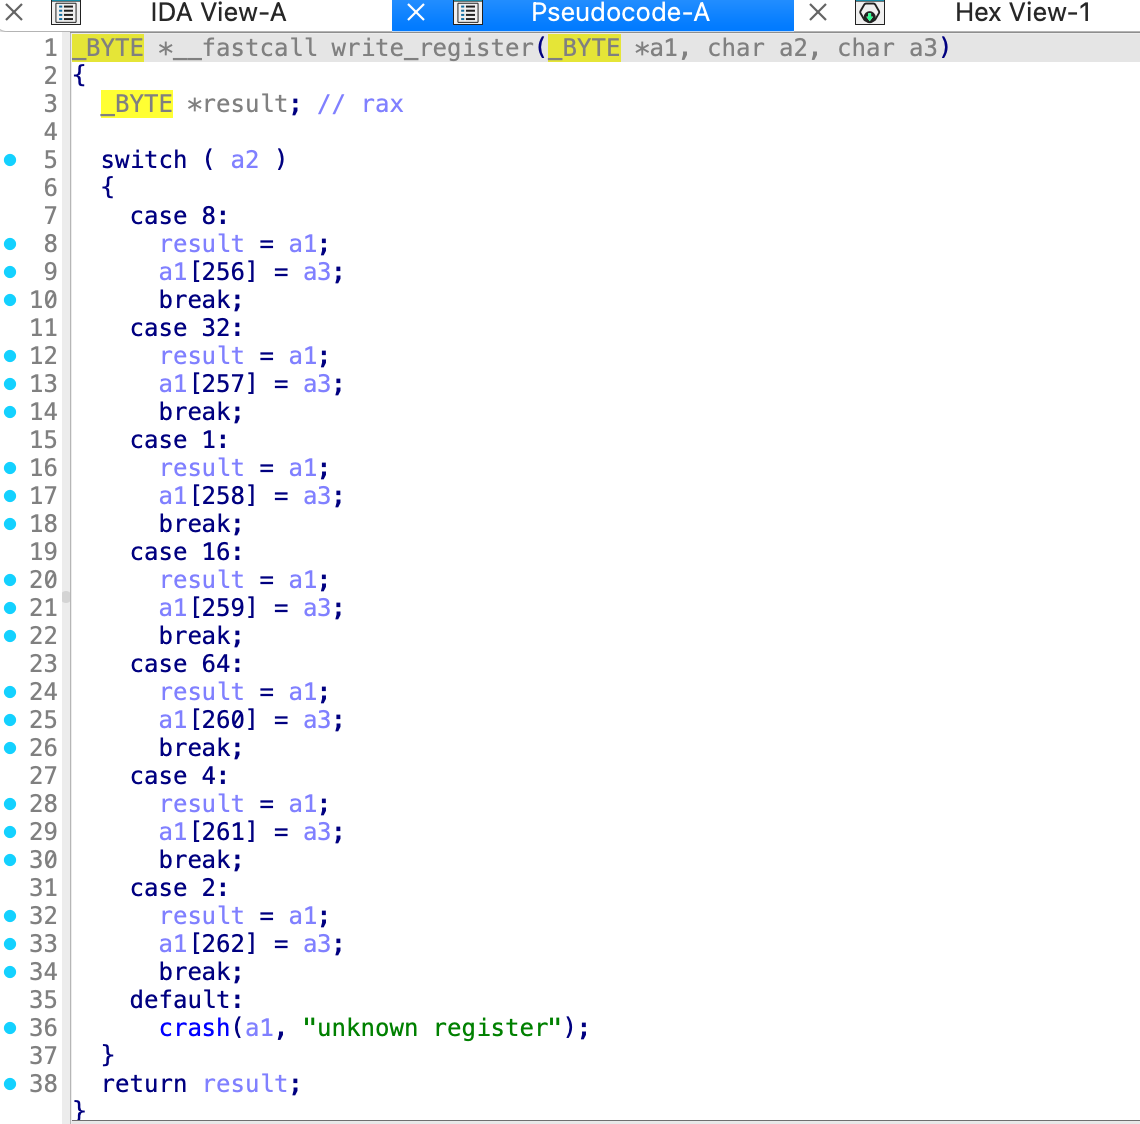
Task: Close the Pseudocode-A tab
Action: [416, 13]
